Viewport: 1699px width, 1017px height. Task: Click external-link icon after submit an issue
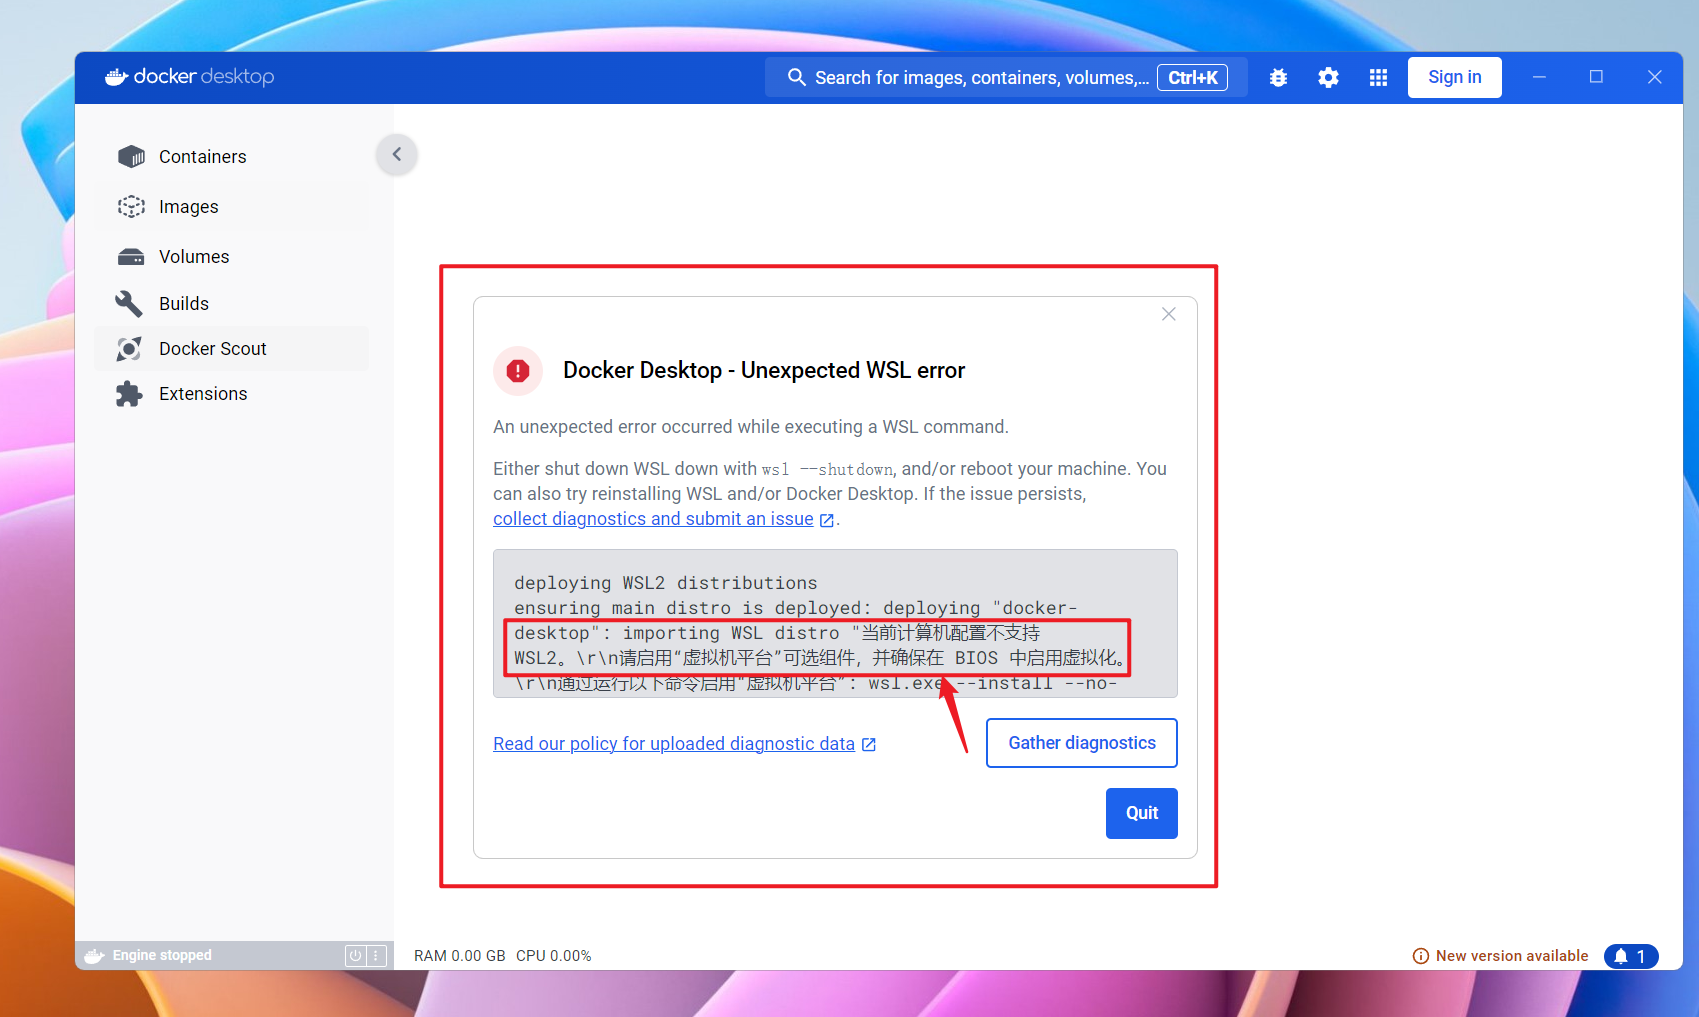tap(827, 520)
